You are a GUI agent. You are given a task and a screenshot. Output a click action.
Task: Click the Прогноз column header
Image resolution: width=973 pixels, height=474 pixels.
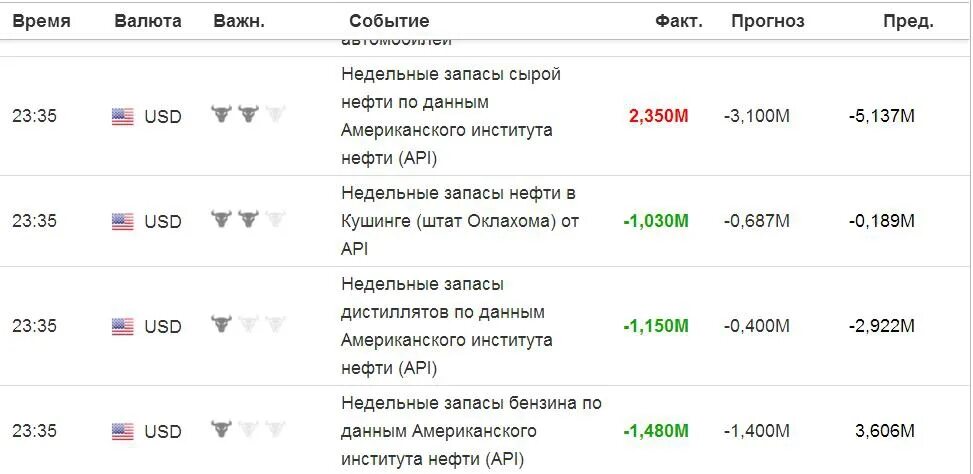point(768,21)
